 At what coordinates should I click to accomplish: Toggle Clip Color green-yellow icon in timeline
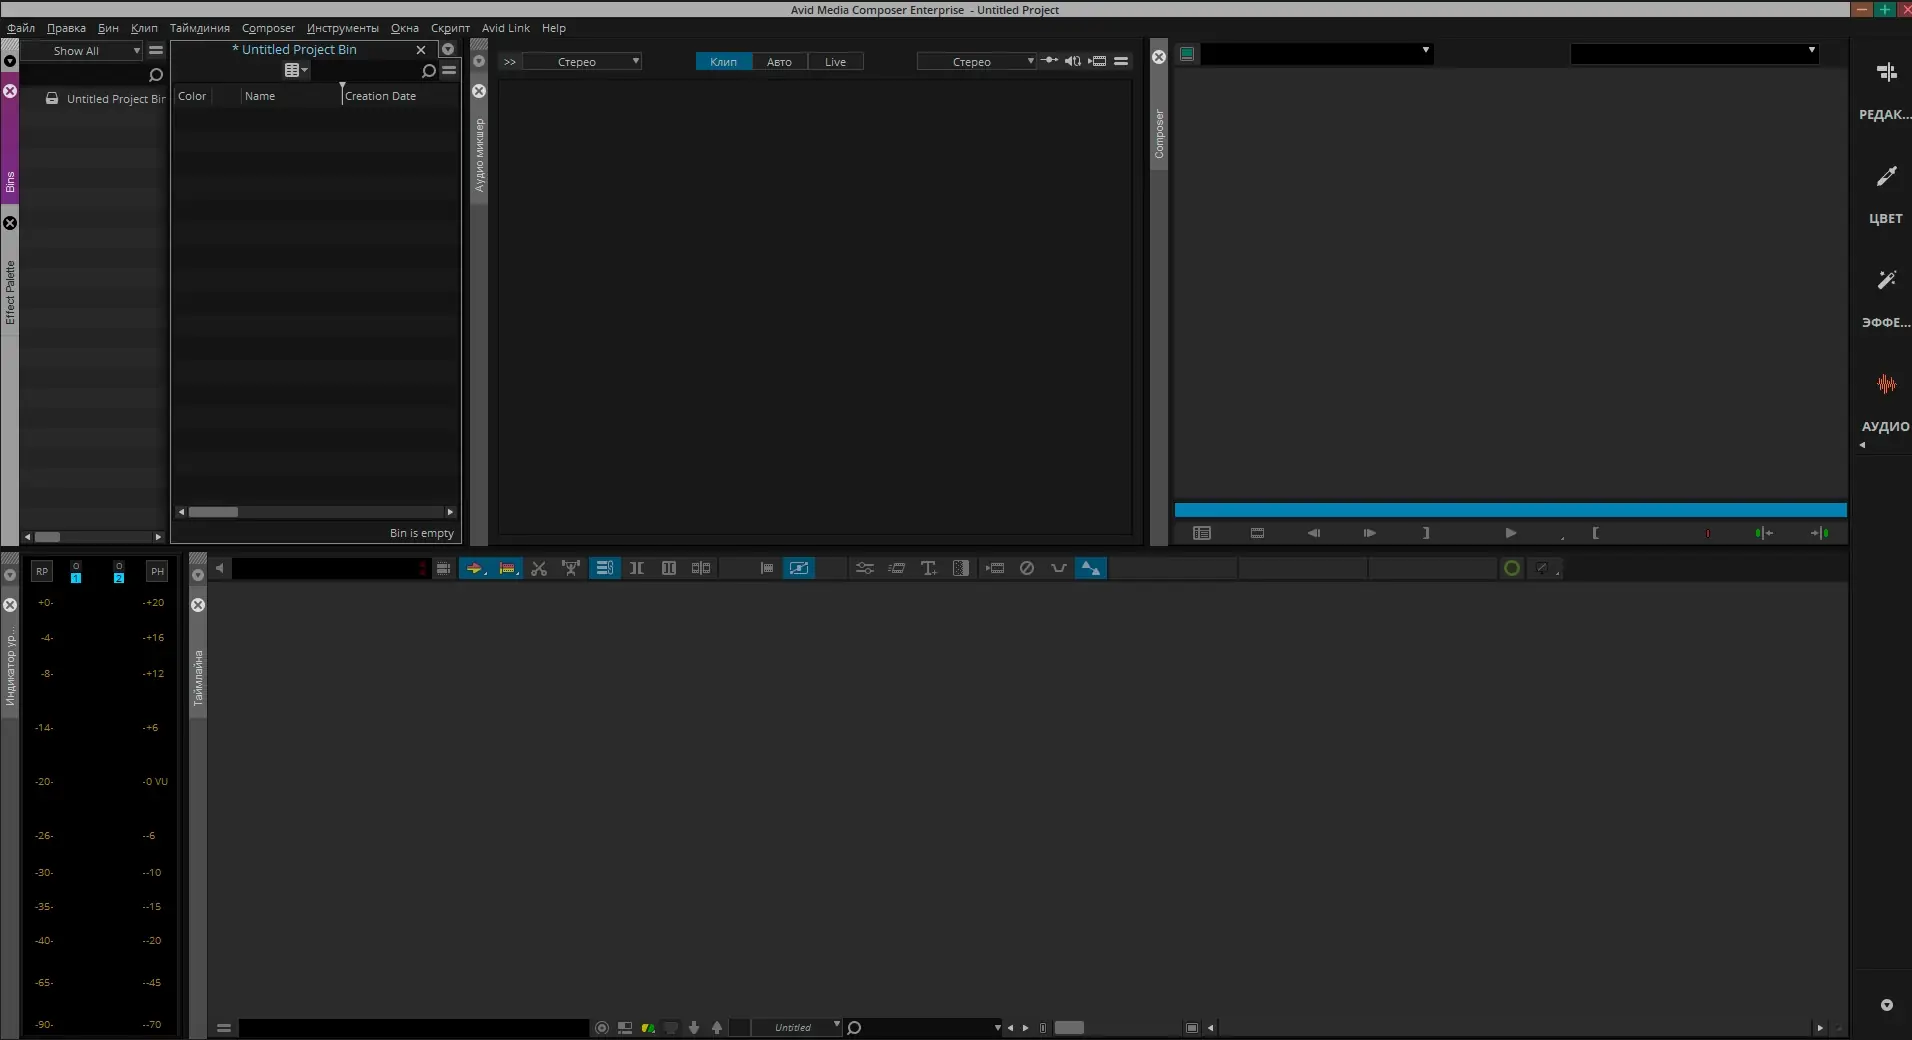click(x=648, y=1027)
